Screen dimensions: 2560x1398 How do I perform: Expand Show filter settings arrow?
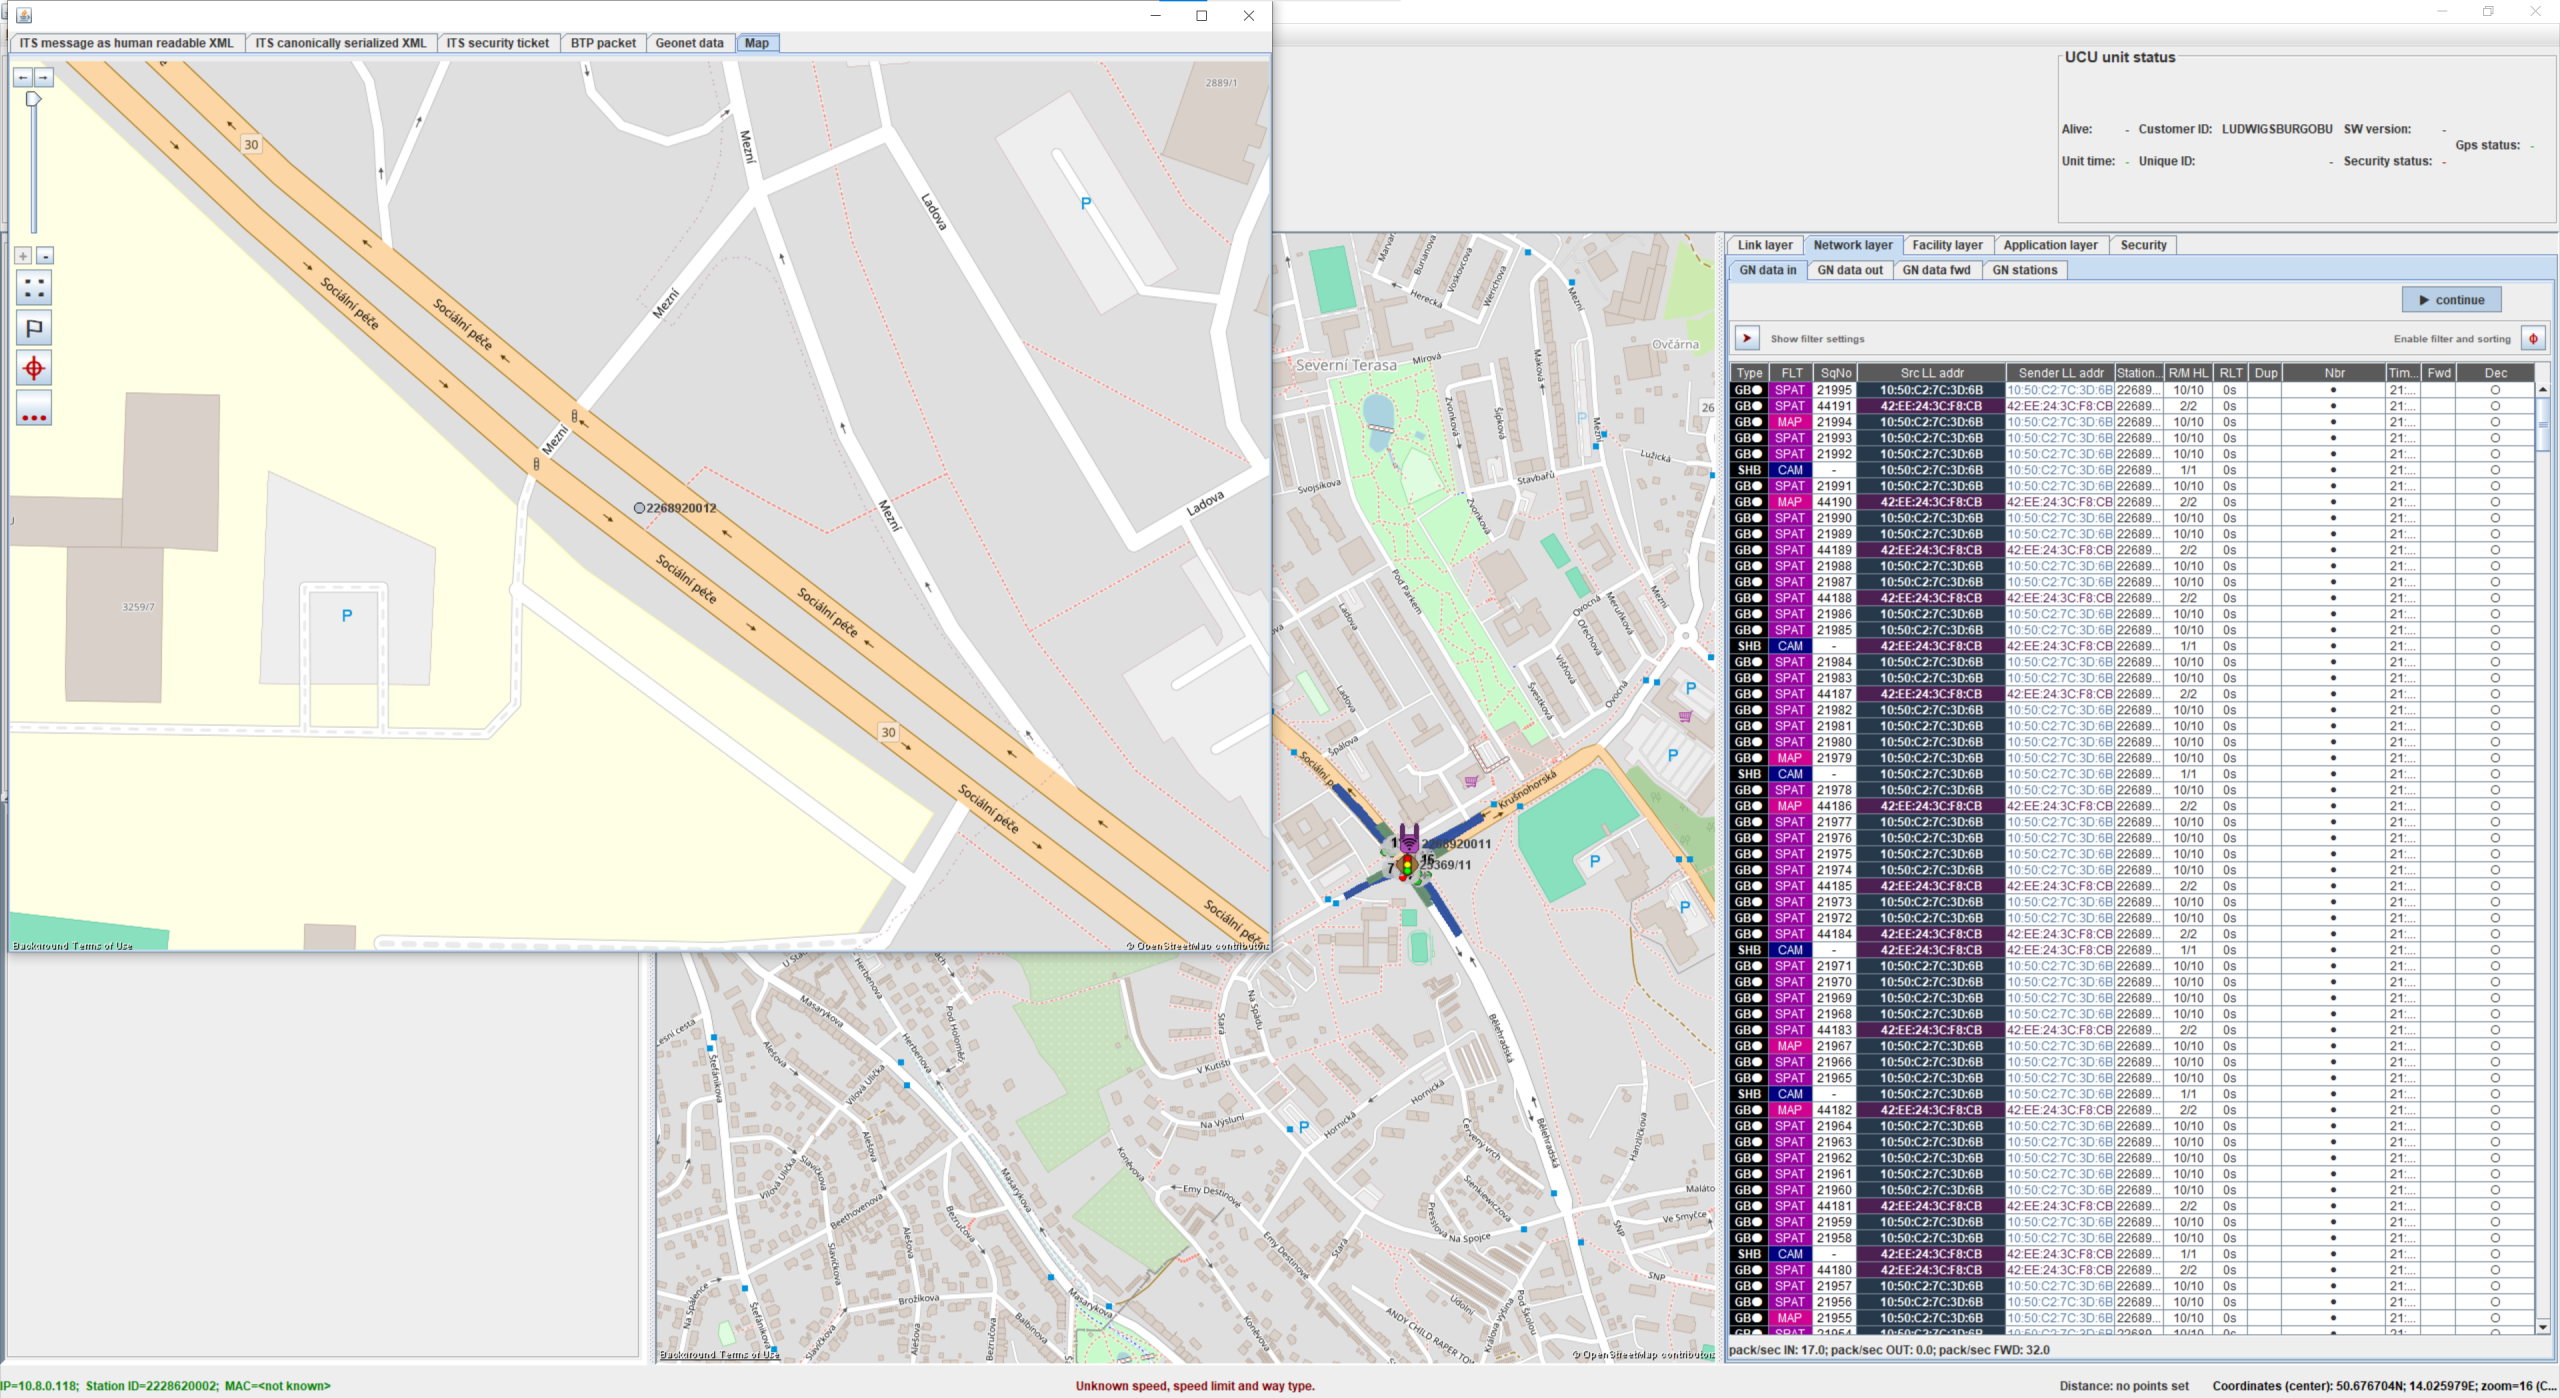click(1747, 338)
